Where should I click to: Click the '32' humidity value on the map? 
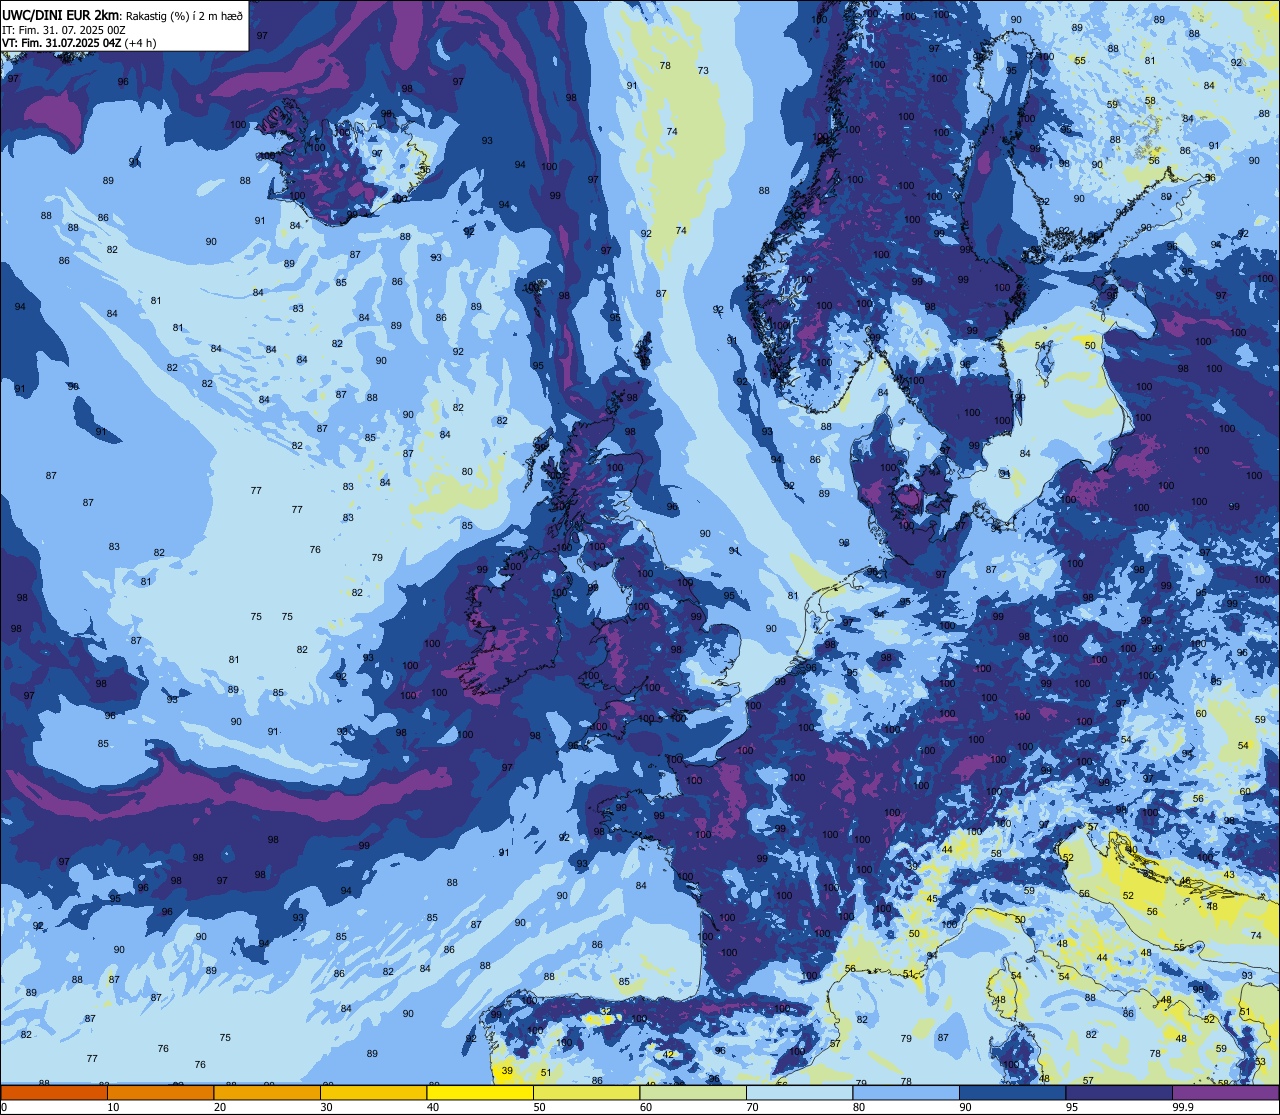(x=606, y=1012)
